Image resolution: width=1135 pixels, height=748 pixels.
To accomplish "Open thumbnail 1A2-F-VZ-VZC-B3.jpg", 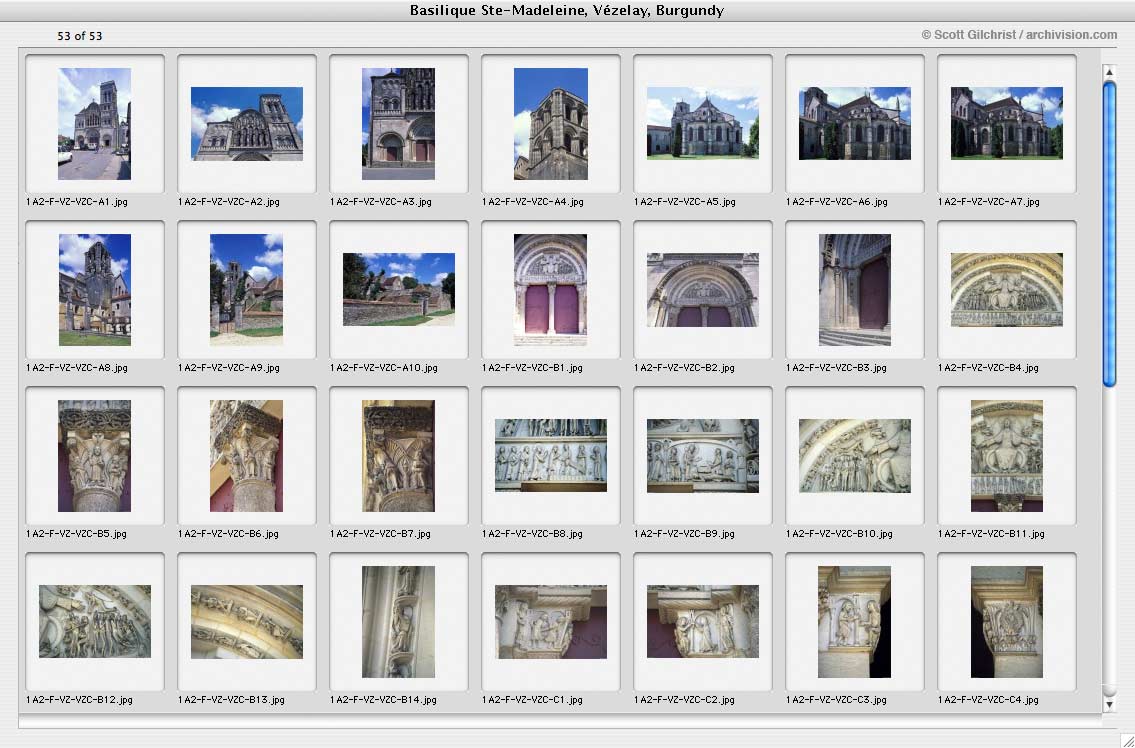I will pos(855,290).
